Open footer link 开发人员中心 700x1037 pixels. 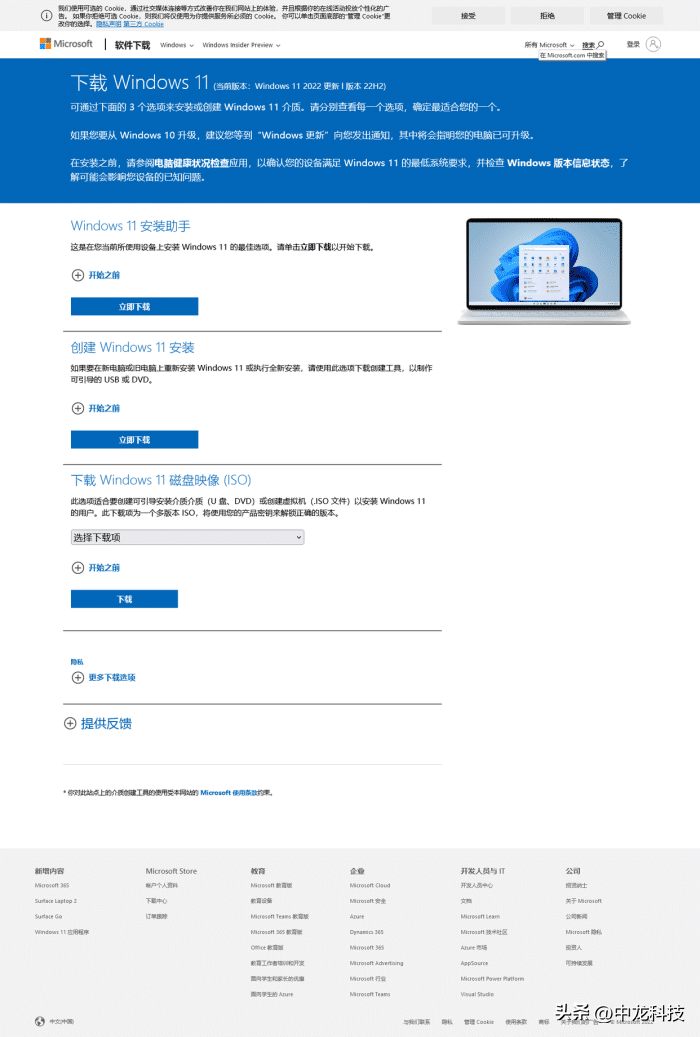(x=476, y=885)
